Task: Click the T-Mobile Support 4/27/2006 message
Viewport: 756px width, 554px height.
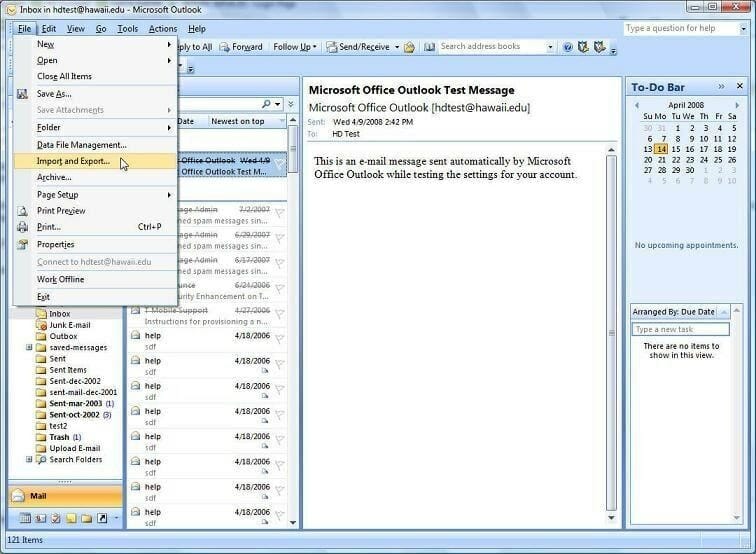Action: click(x=207, y=316)
